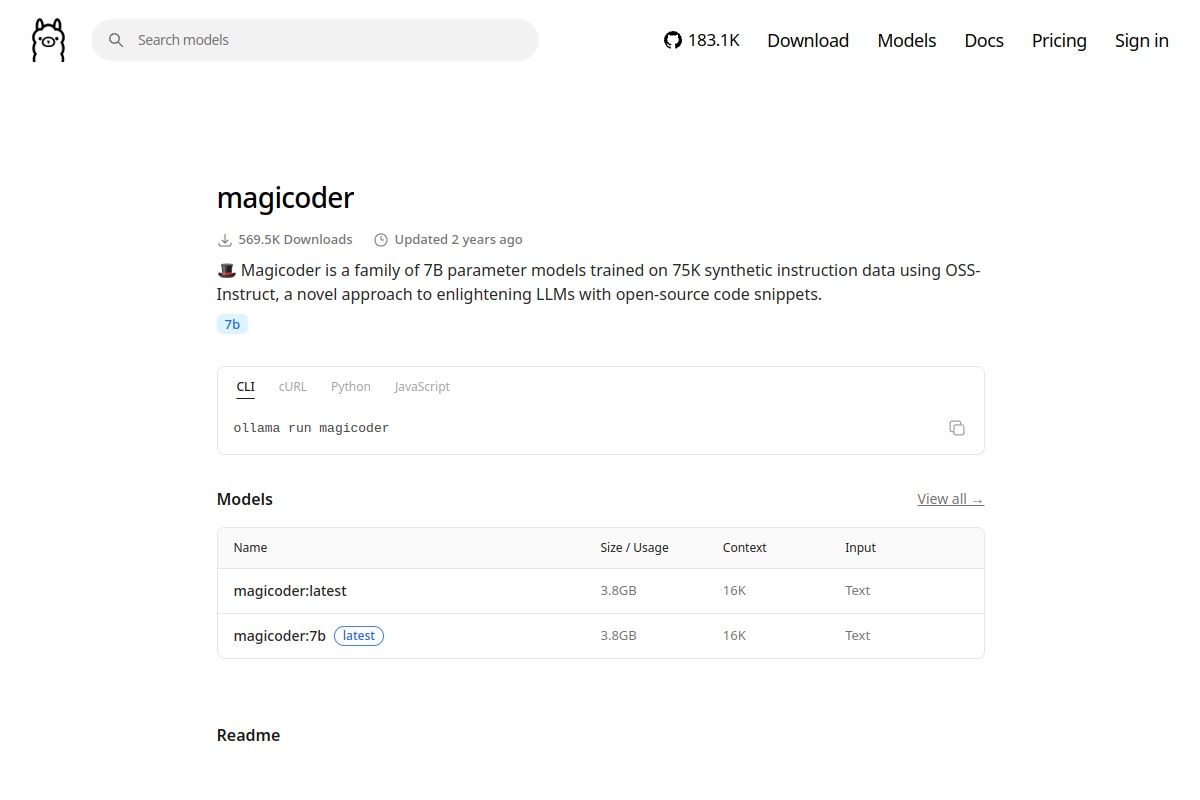Click Text in the magicoder:latest row
Viewport: 1200px width, 800px height.
tap(857, 591)
